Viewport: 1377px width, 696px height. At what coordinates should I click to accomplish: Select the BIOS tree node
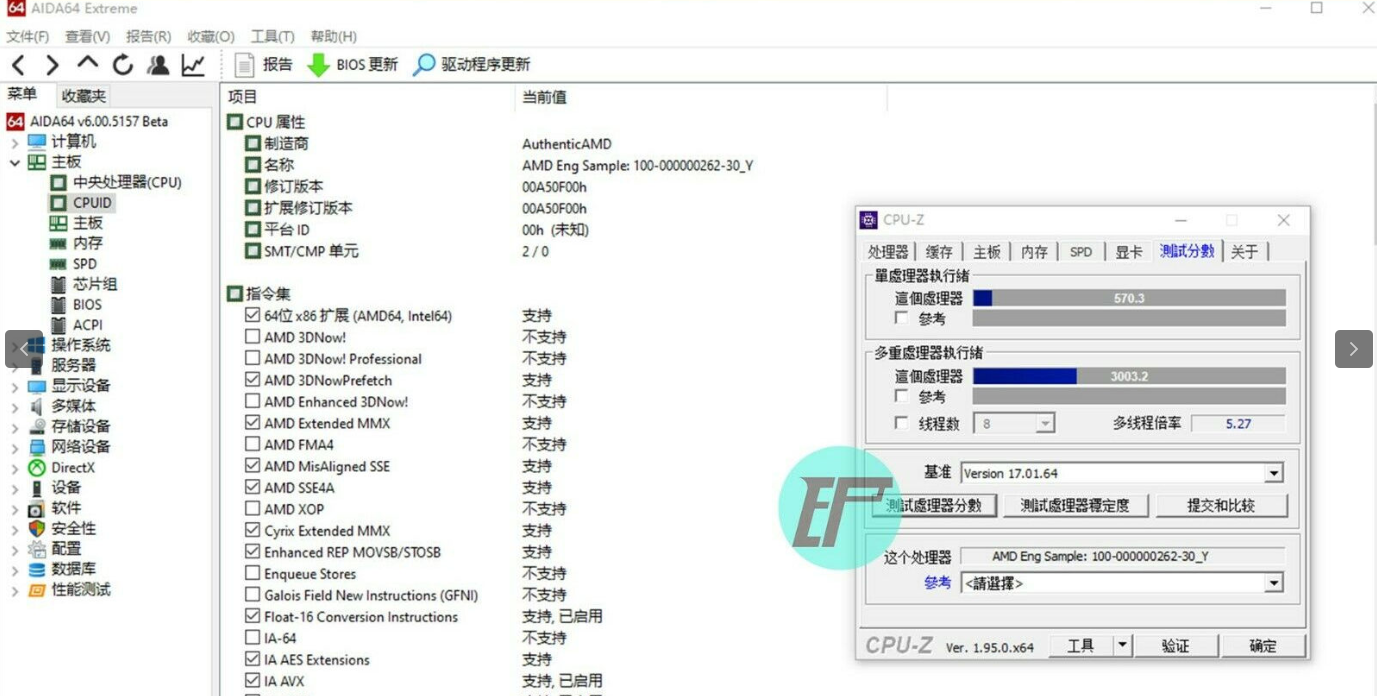[87, 304]
